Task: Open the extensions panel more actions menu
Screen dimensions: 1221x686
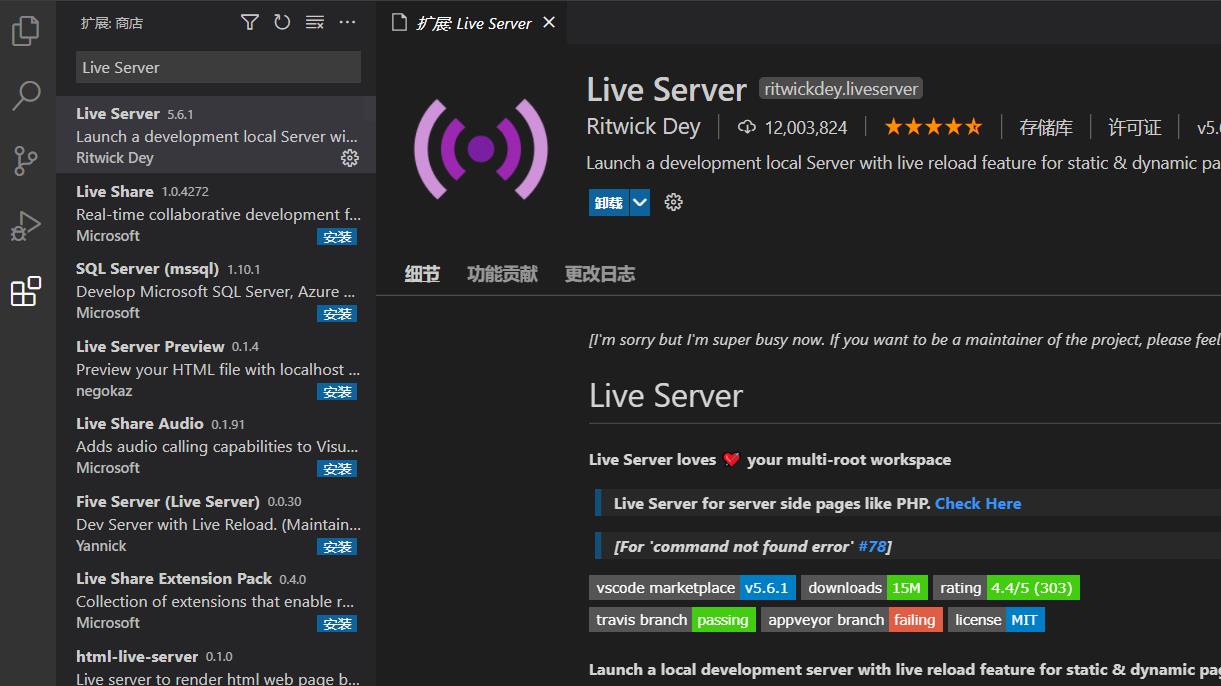Action: tap(347, 22)
